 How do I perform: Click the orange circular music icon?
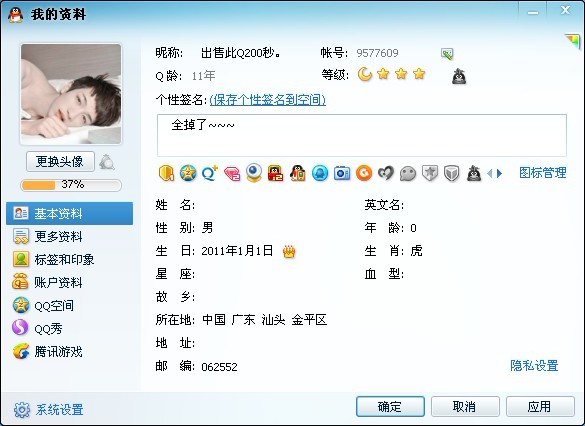(x=364, y=173)
